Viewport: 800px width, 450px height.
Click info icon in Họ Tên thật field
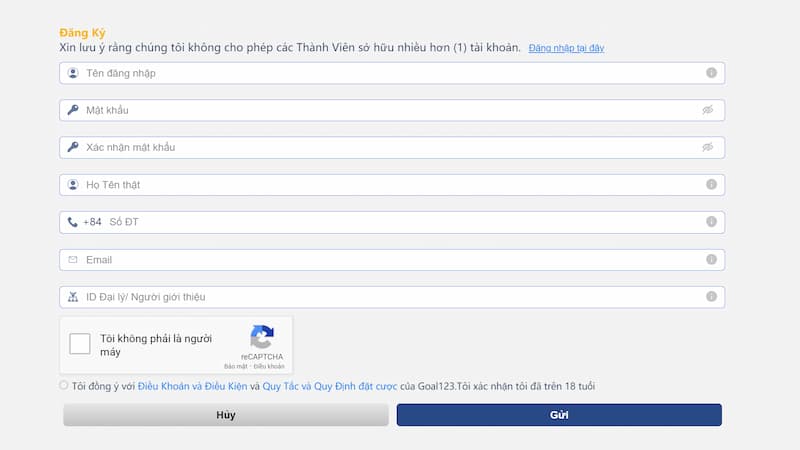click(x=711, y=185)
